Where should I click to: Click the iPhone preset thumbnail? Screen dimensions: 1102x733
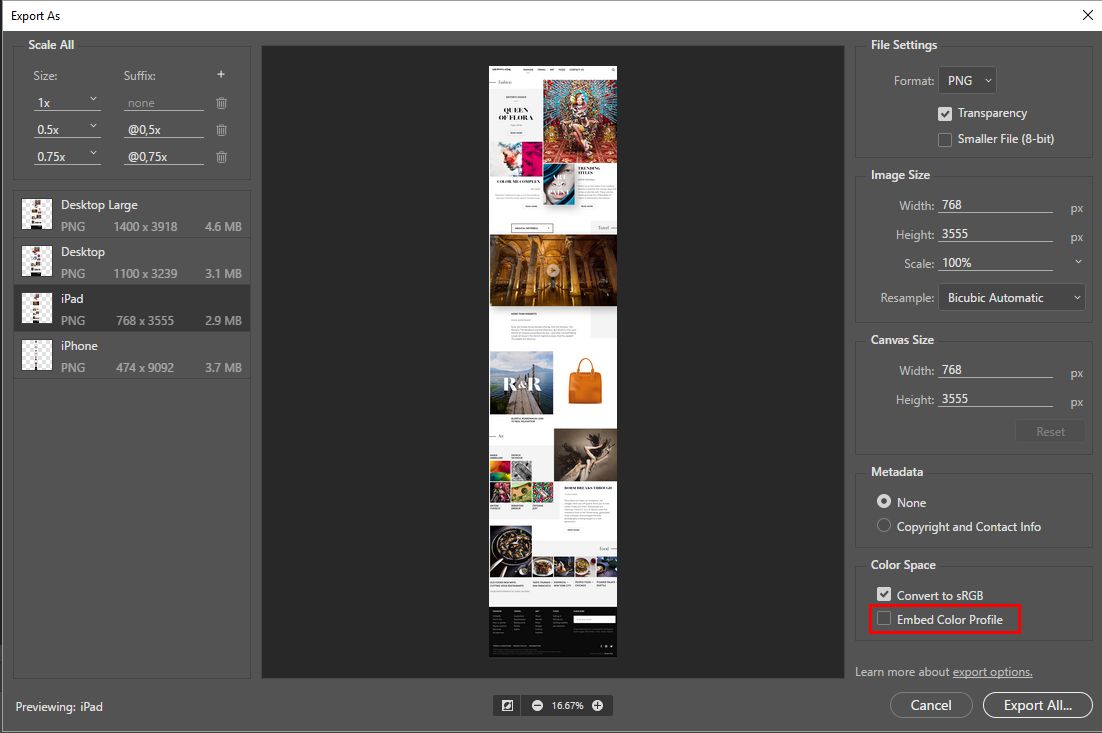click(37, 355)
